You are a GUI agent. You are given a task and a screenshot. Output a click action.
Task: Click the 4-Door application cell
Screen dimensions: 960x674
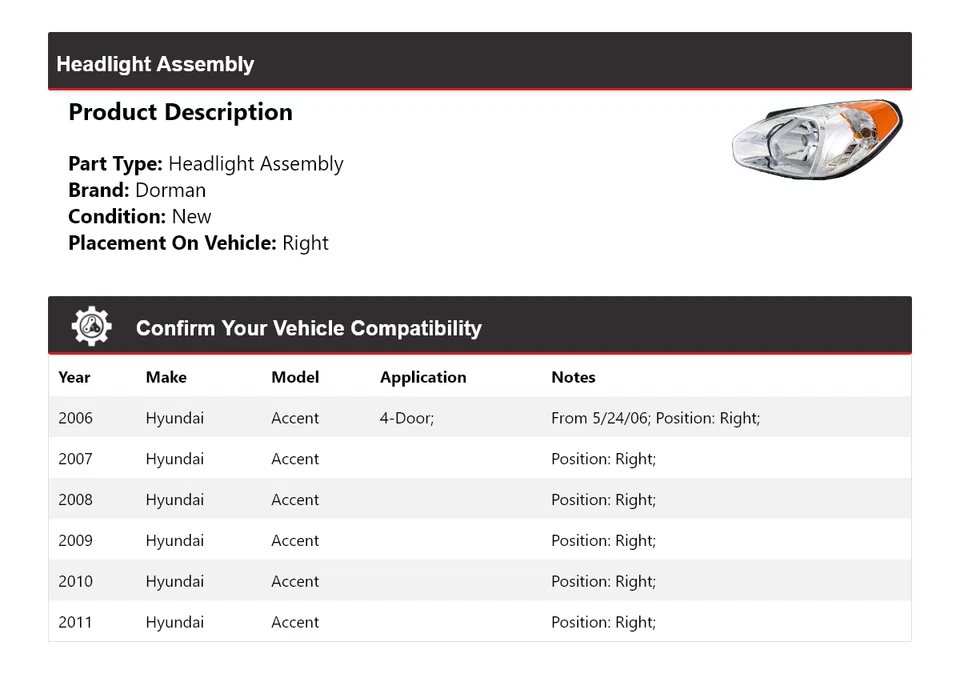pos(406,418)
